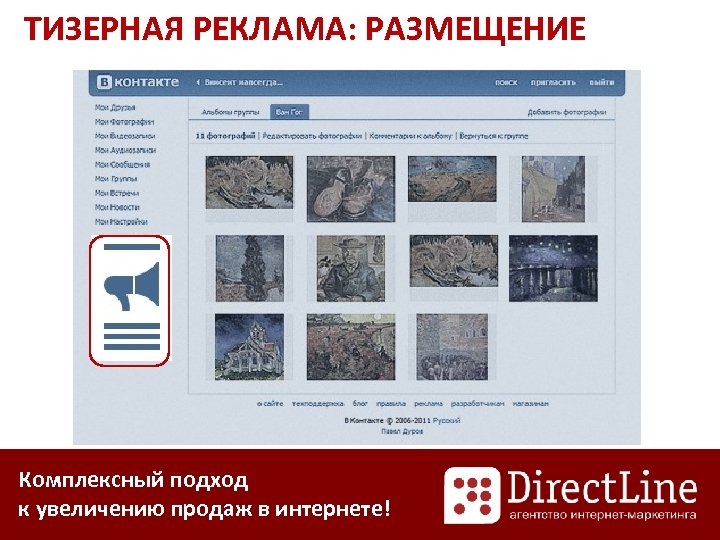Open the DirectLine agency logo
720x540 pixels.
coord(571,495)
